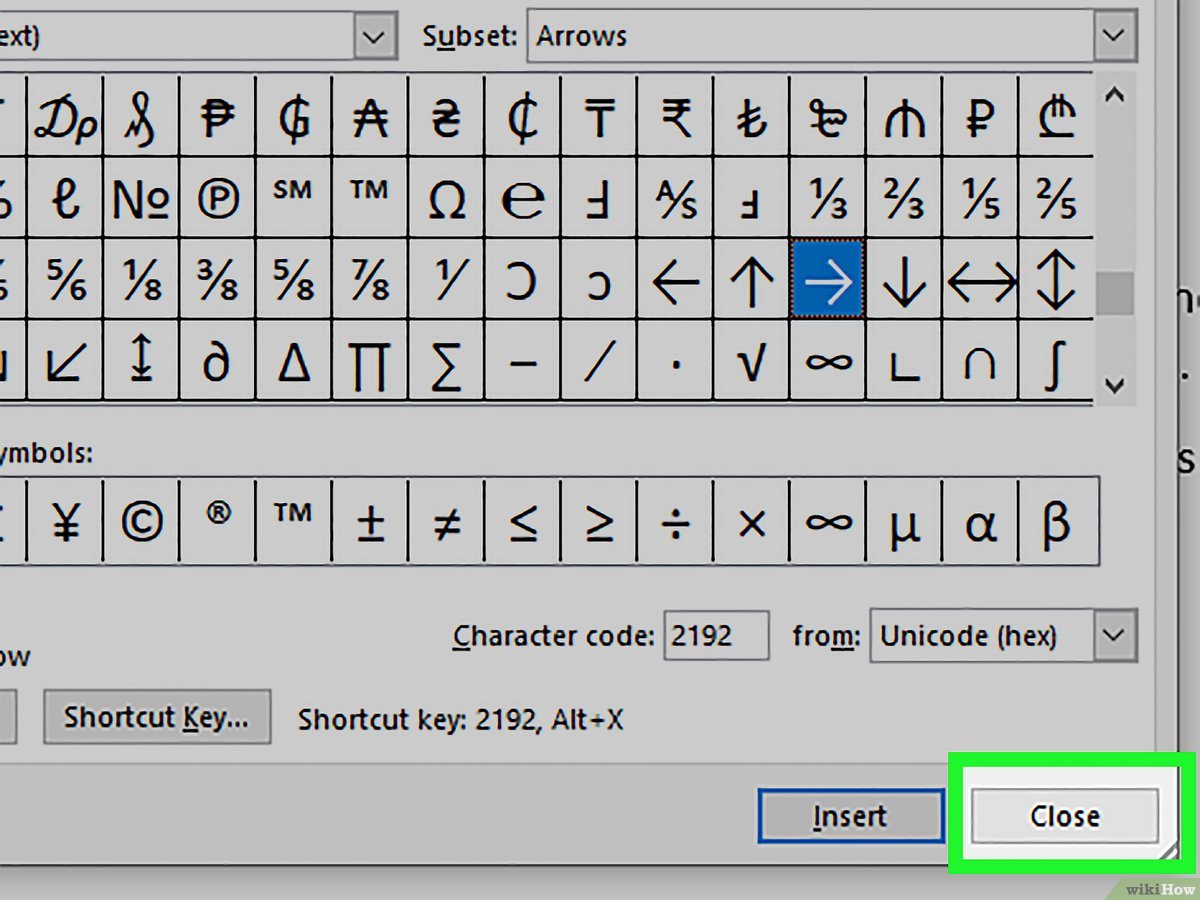The width and height of the screenshot is (1200, 900).
Task: Select the left-right double arrow symbol
Action: click(980, 281)
